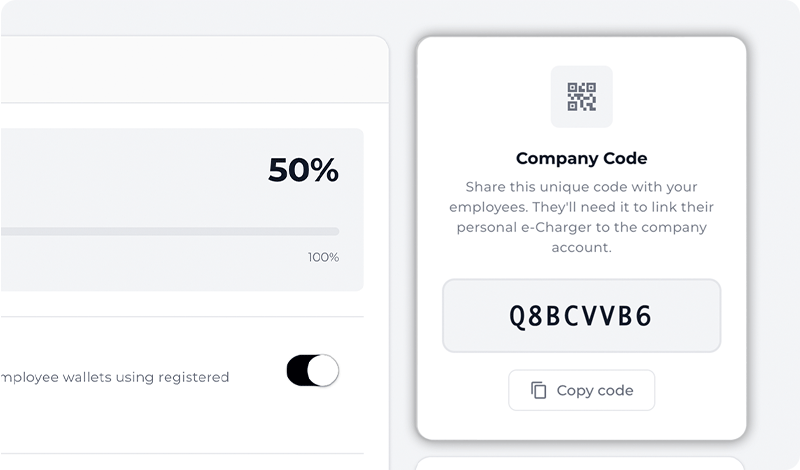Click the 50% percentage value

click(303, 171)
